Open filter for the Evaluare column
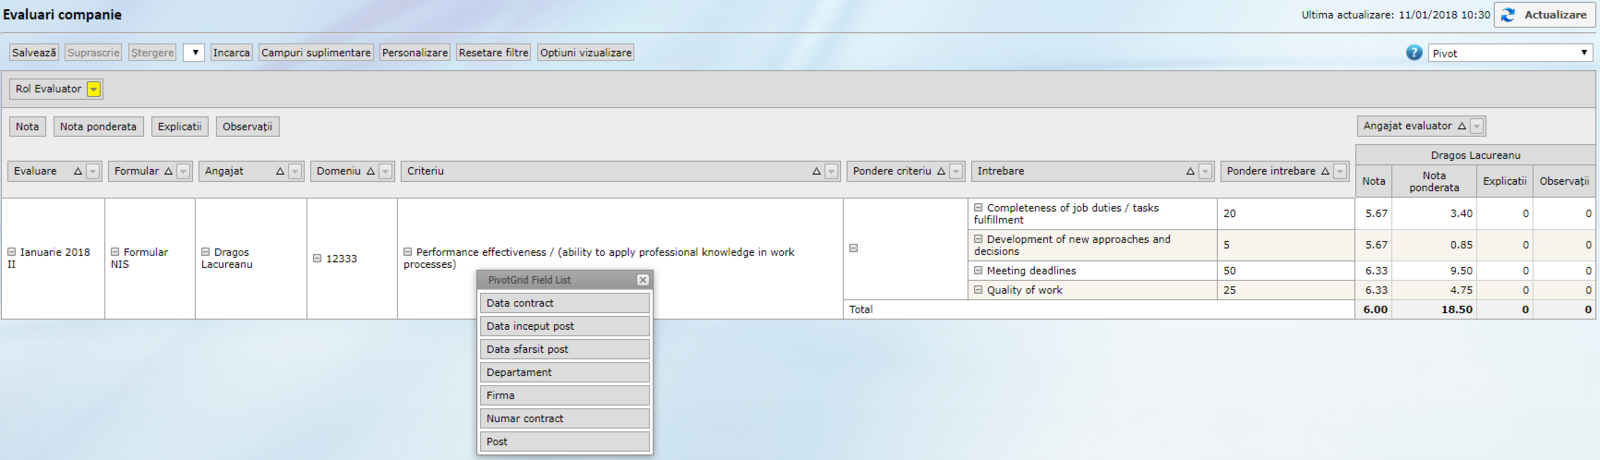Image resolution: width=1600 pixels, height=460 pixels. (93, 172)
